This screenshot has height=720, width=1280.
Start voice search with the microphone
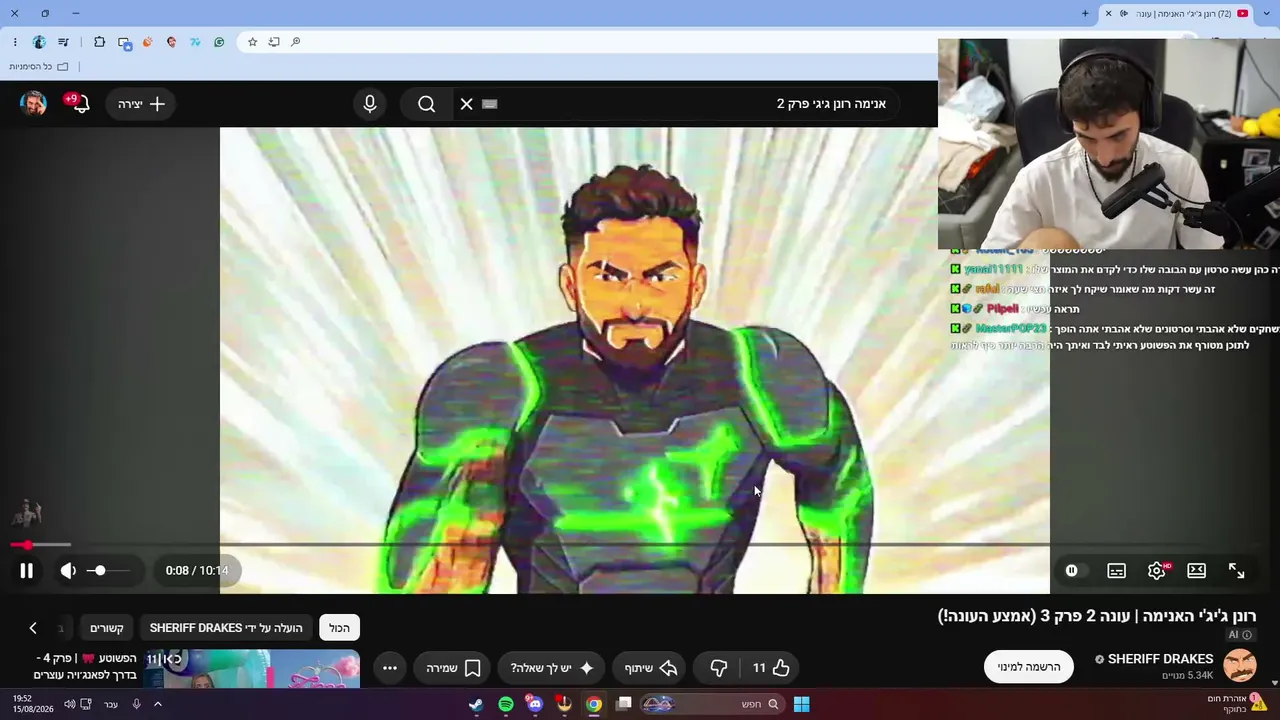point(370,104)
